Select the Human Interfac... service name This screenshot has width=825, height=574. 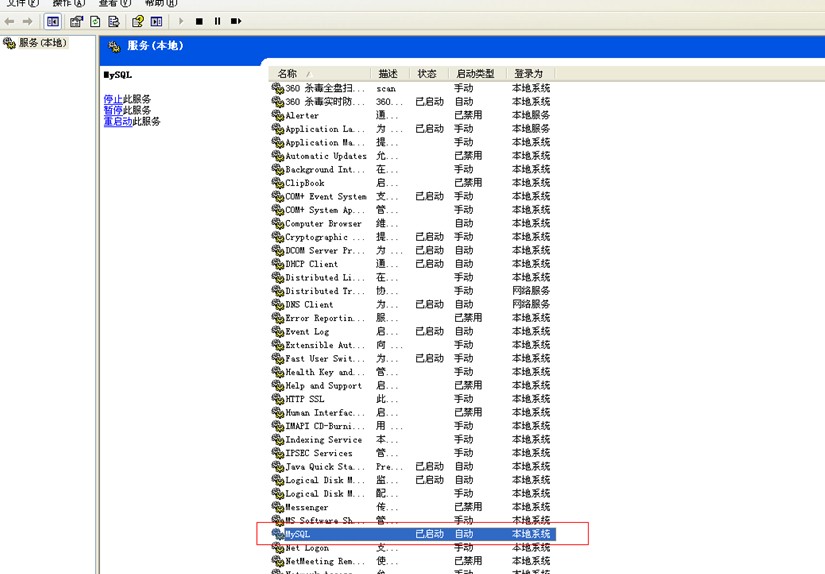pos(325,412)
